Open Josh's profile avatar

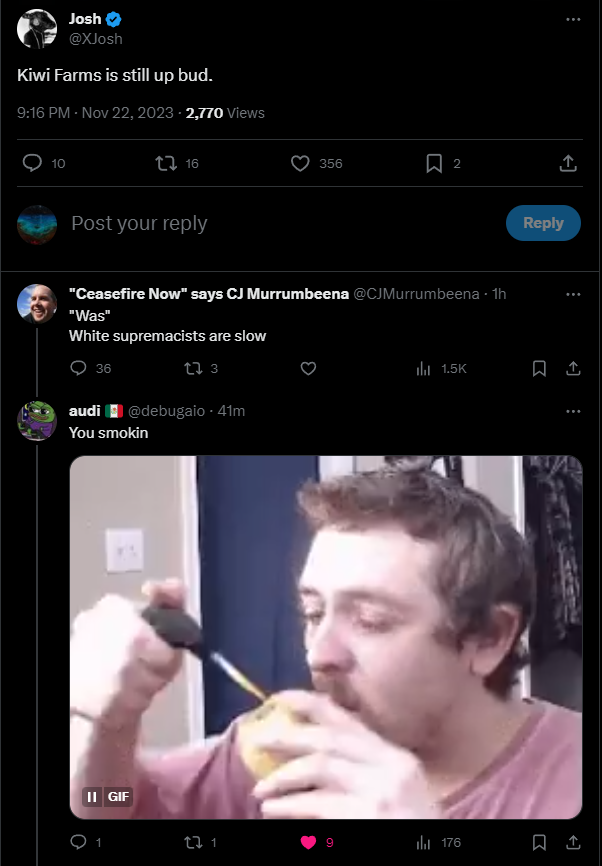tap(37, 29)
